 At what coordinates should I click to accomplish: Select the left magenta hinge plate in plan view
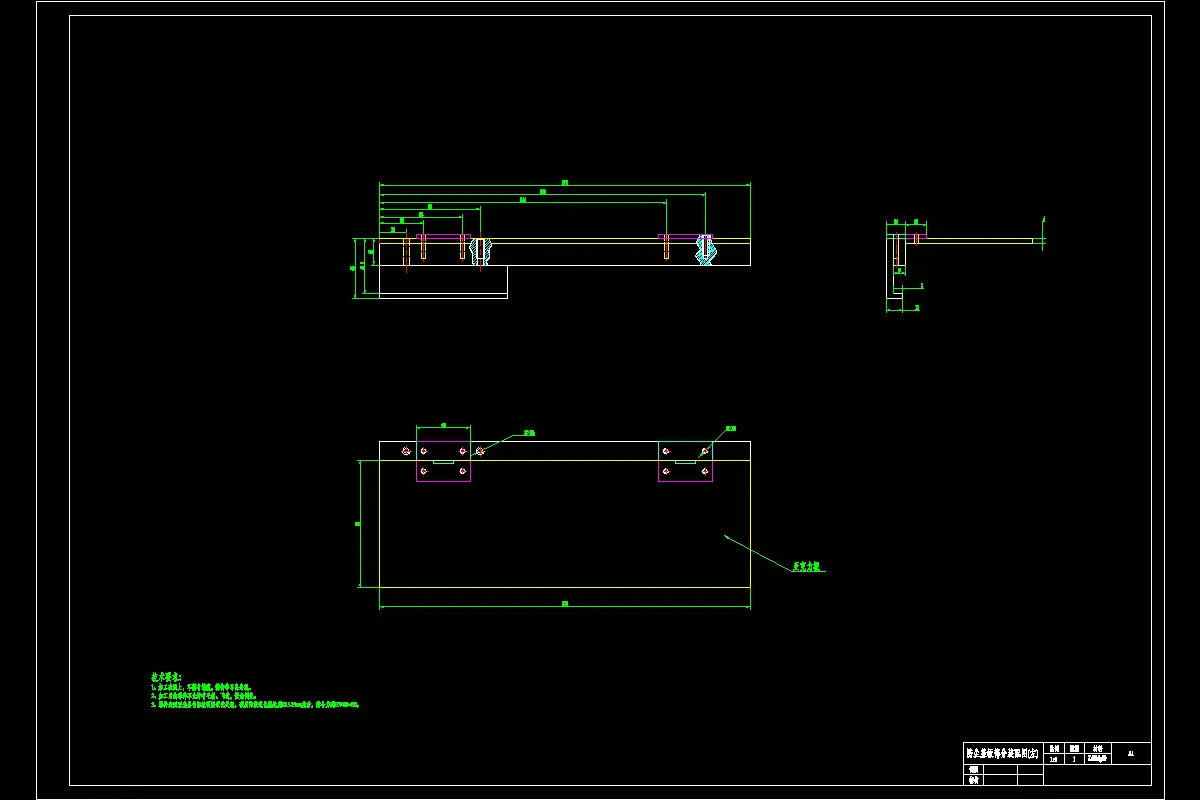click(x=443, y=461)
